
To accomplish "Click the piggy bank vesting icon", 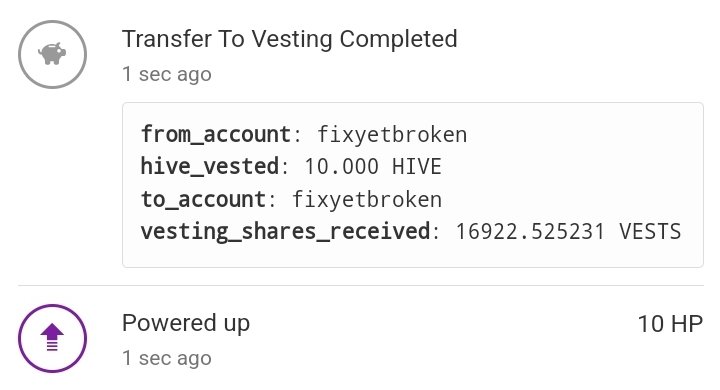I will [x=52, y=54].
